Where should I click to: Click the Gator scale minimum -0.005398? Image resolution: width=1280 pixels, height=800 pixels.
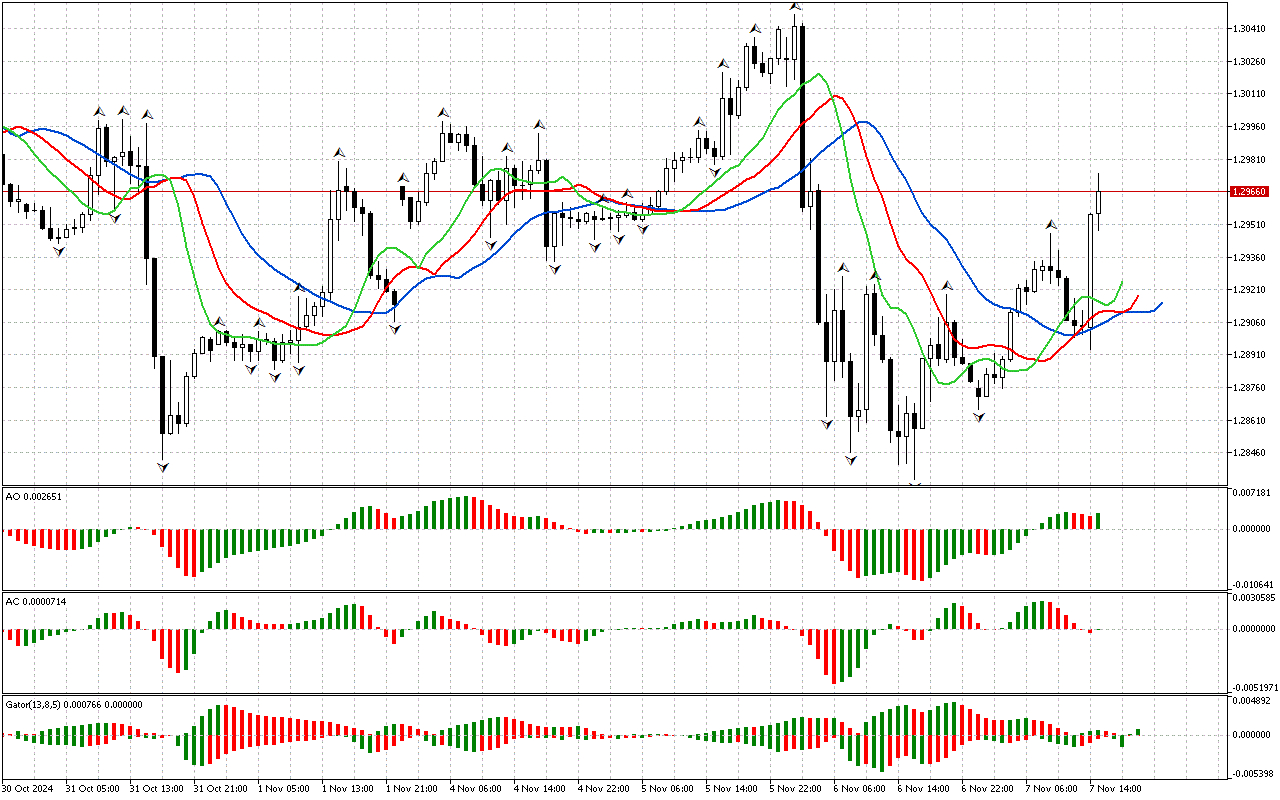1255,773
